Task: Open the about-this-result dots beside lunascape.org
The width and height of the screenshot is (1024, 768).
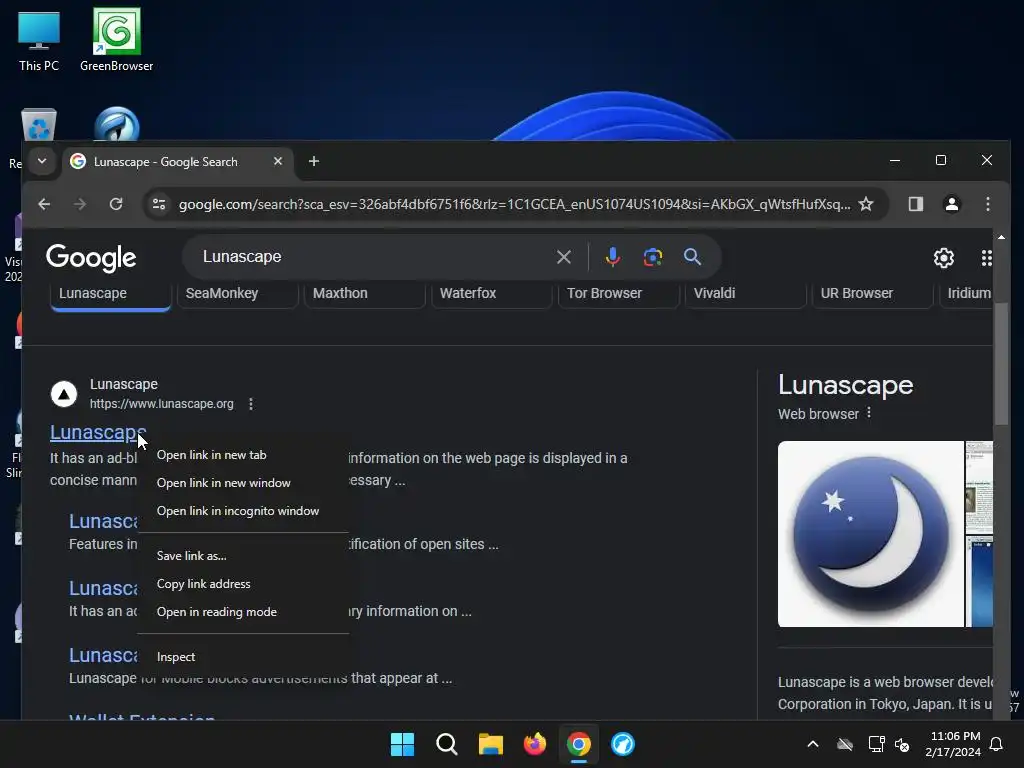Action: 251,404
